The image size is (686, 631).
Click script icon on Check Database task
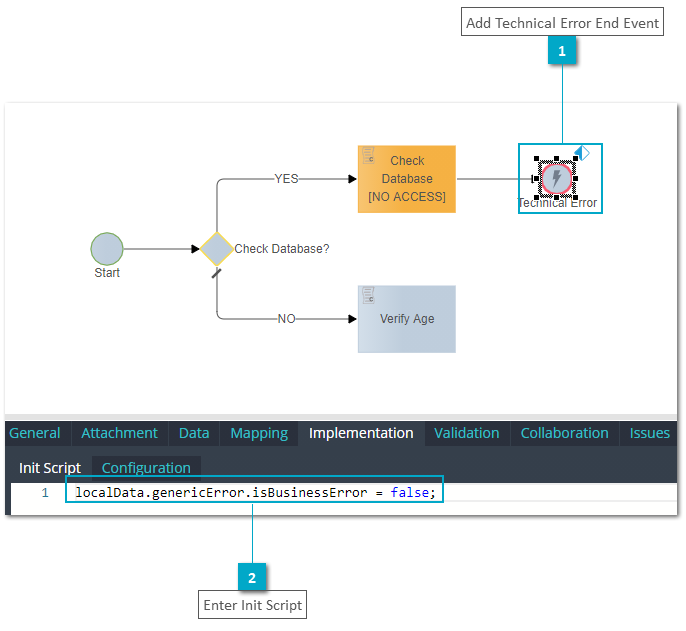368,155
